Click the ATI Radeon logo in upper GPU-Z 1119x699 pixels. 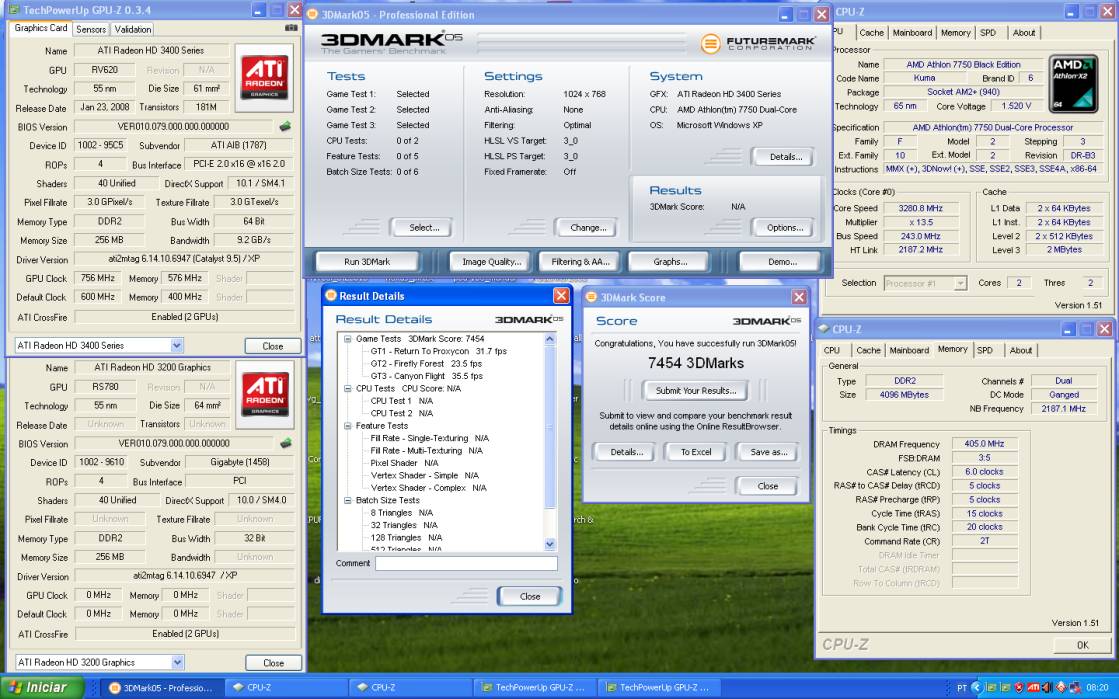pyautogui.click(x=264, y=77)
